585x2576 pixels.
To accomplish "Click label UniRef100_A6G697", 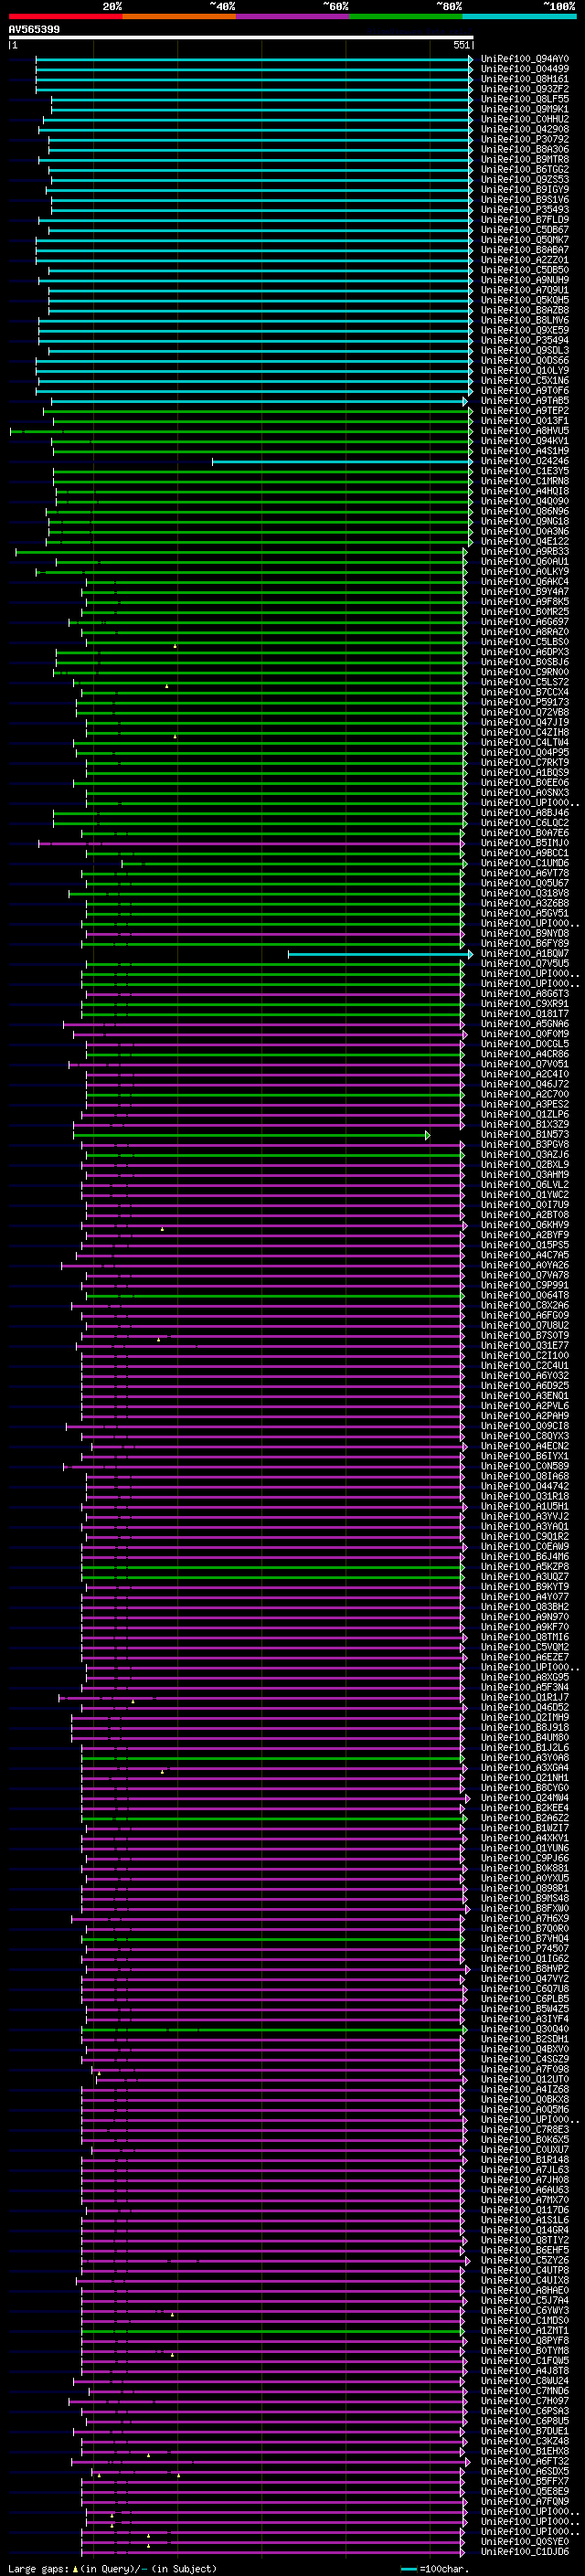I will (x=525, y=622).
